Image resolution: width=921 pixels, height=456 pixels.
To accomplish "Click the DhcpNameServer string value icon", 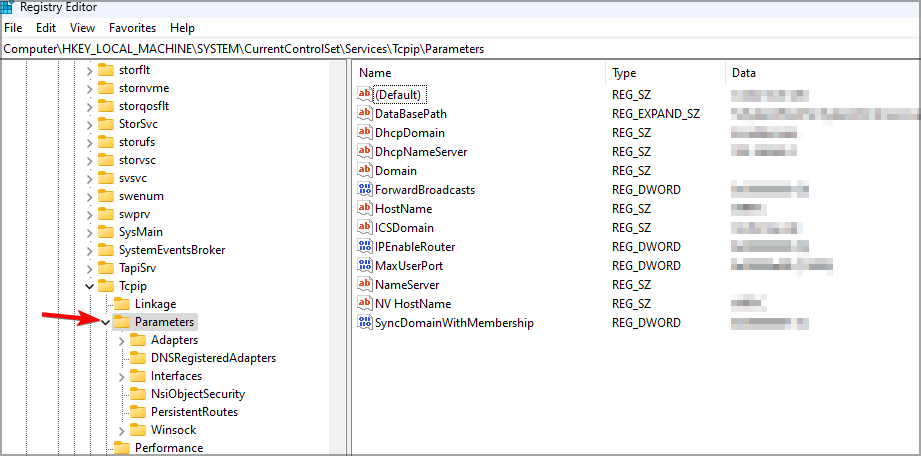I will pyautogui.click(x=365, y=152).
